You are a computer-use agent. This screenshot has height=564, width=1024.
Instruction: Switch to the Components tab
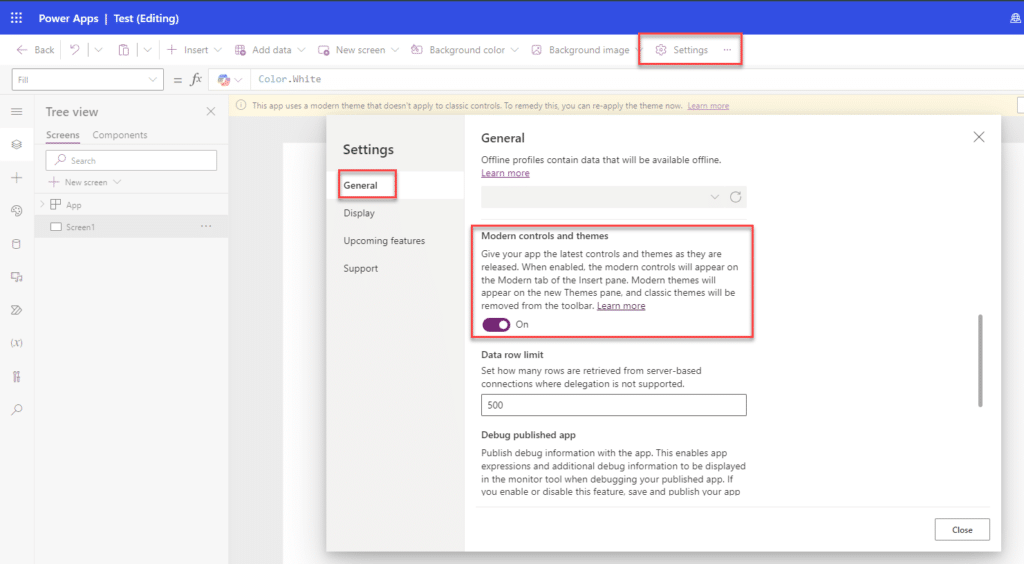click(x=120, y=135)
